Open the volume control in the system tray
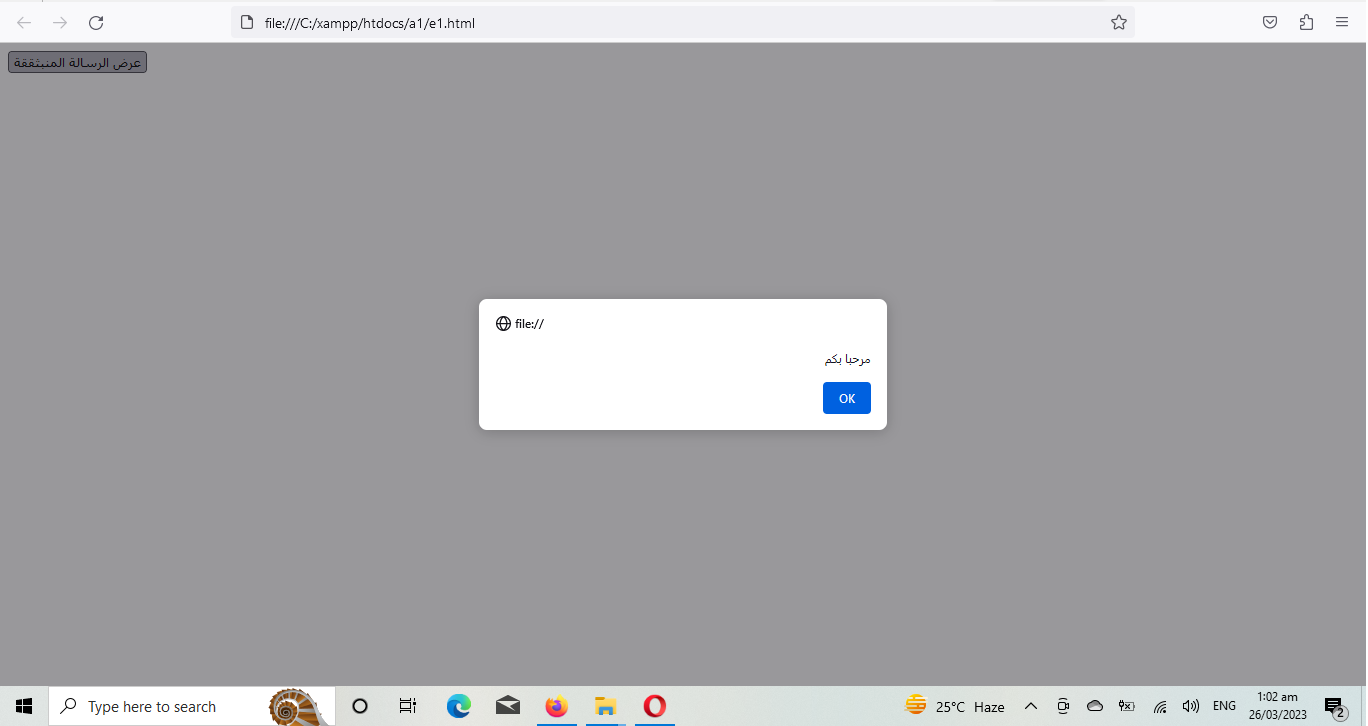This screenshot has width=1368, height=726. click(1190, 706)
